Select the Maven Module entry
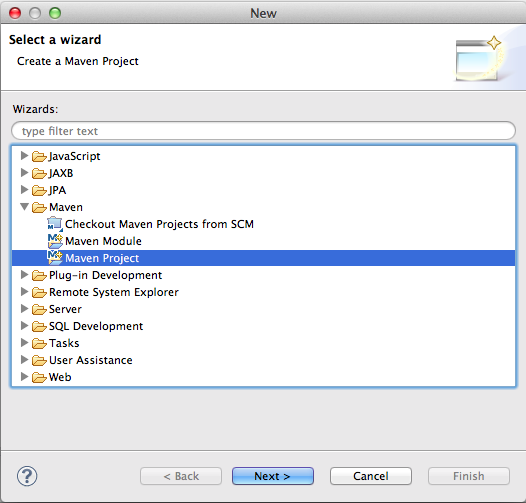 pyautogui.click(x=103, y=241)
